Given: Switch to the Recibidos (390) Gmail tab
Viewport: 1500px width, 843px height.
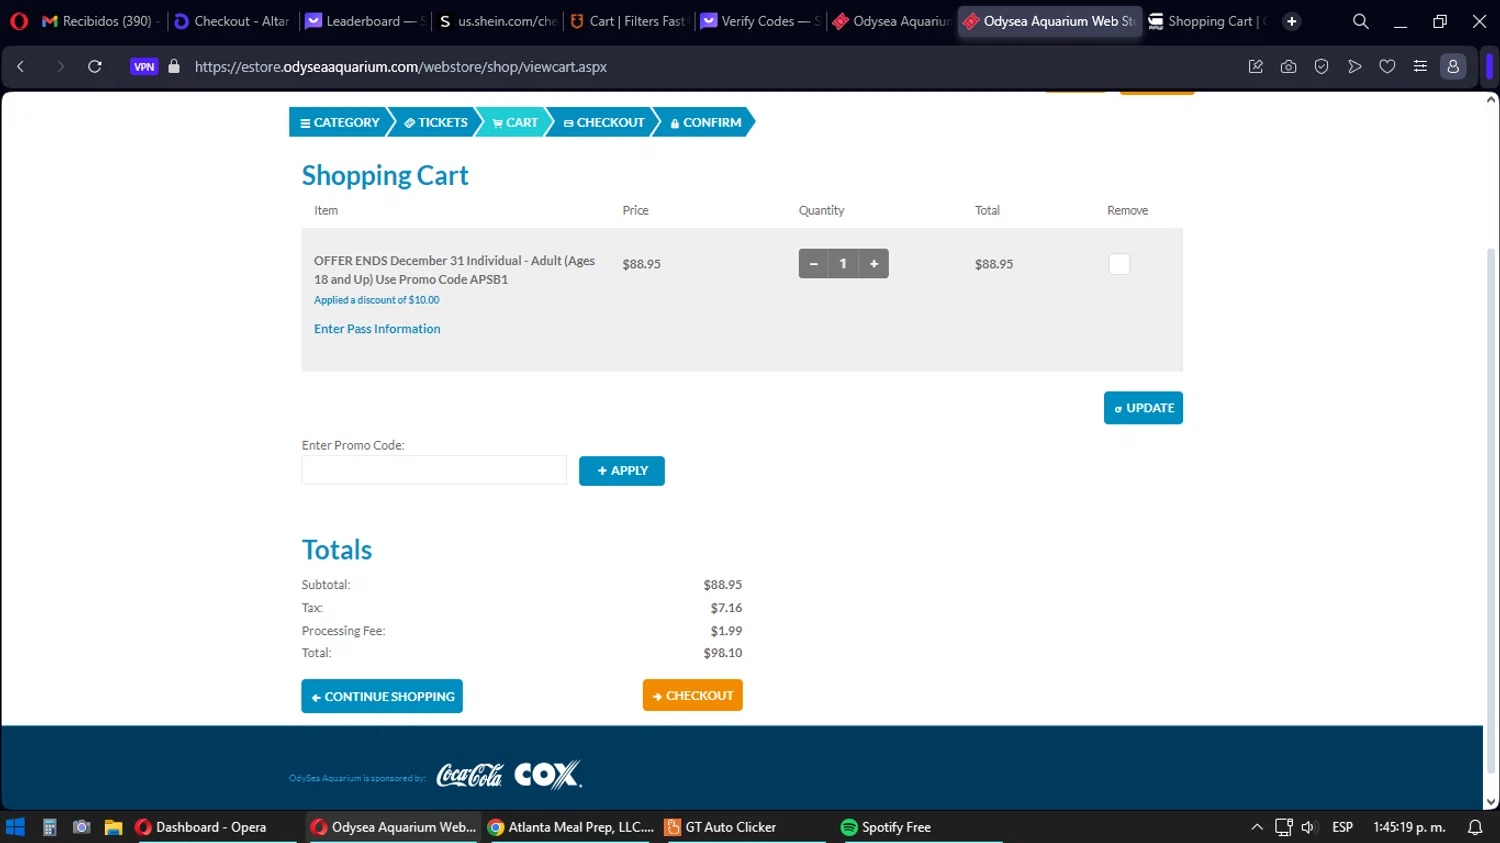Looking at the screenshot, I should [x=99, y=21].
